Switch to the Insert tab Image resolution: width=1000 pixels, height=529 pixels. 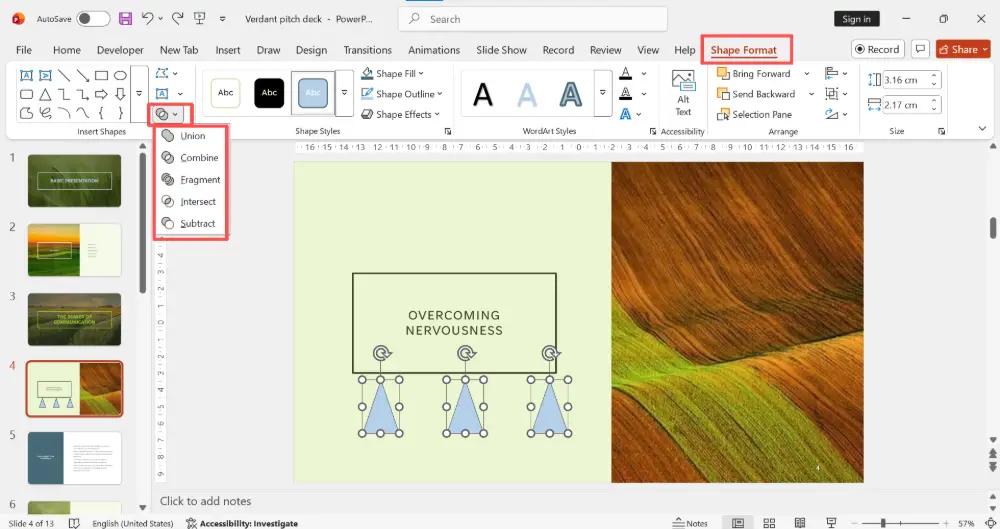[x=228, y=50]
